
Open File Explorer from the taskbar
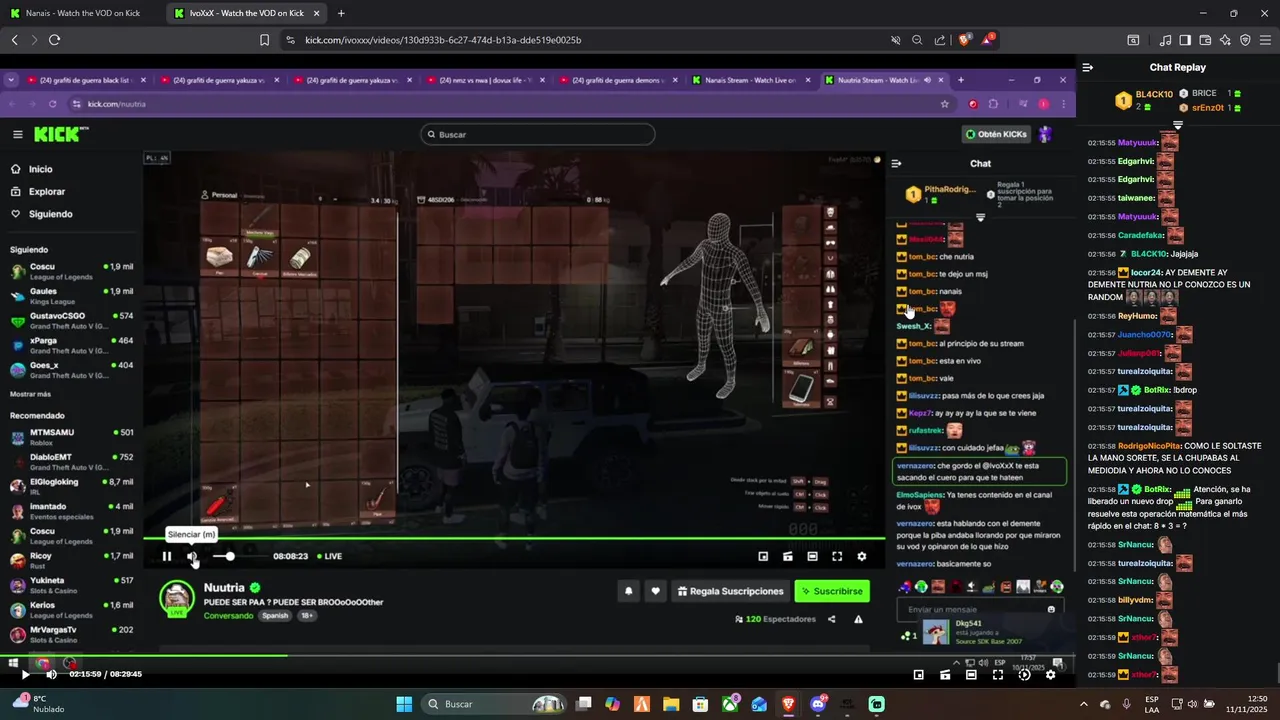[671, 704]
